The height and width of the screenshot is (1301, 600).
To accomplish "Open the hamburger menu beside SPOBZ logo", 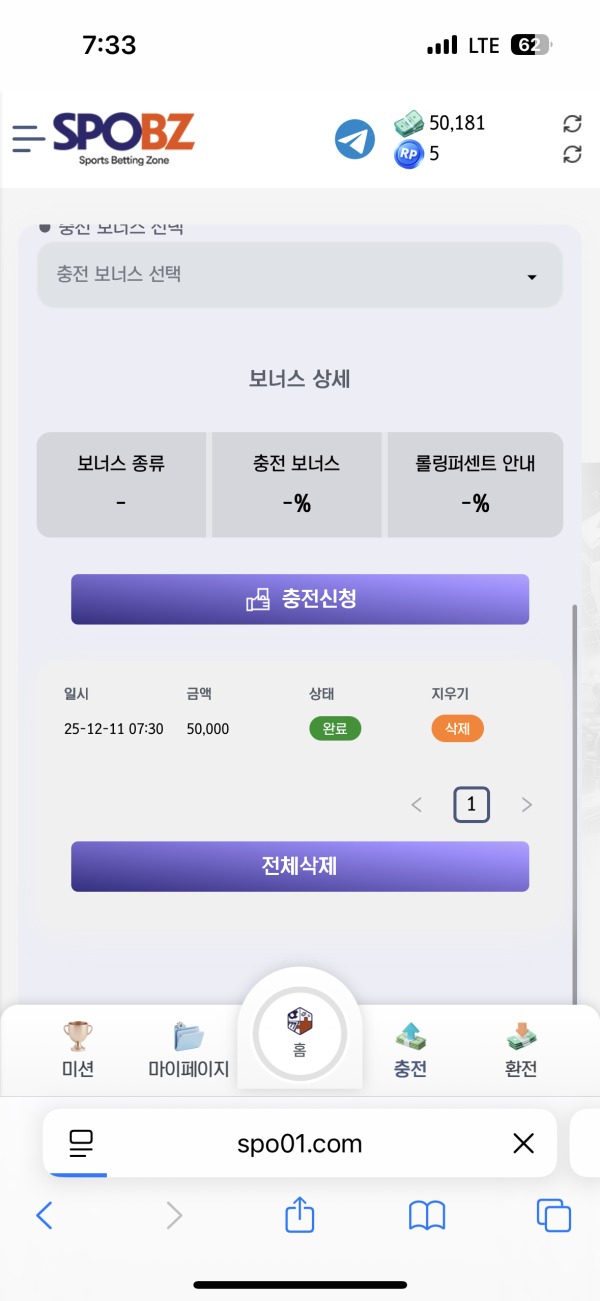I will [x=28, y=138].
